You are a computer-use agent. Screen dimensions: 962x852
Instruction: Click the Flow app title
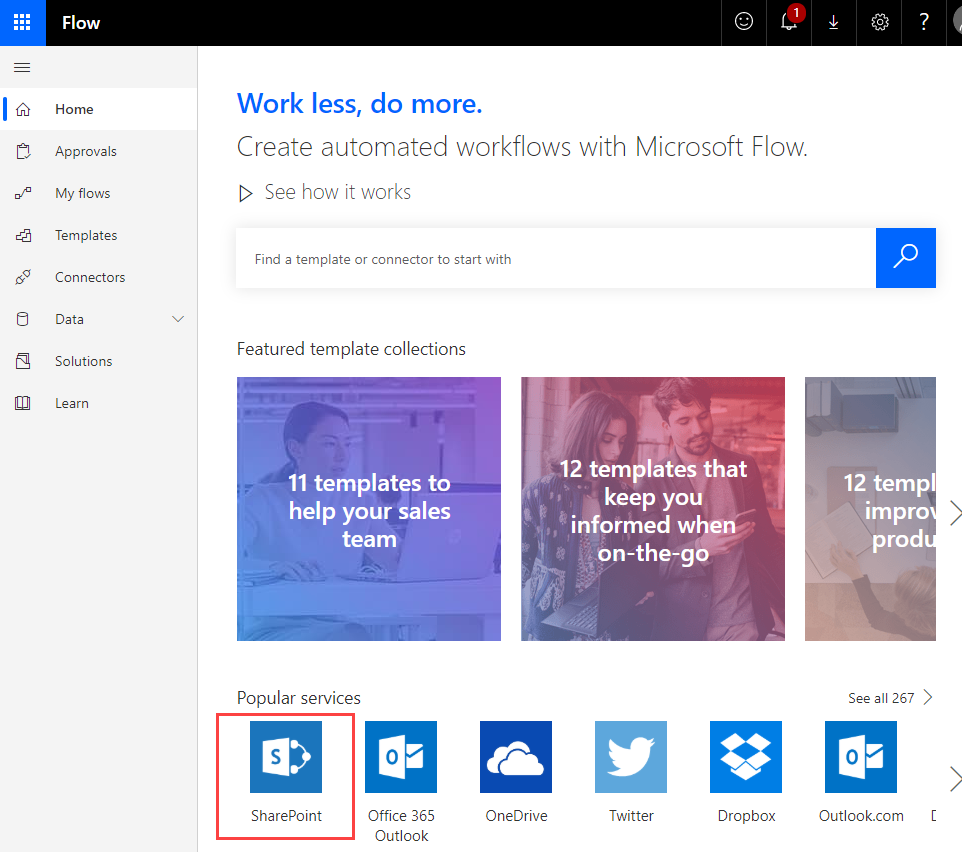81,23
